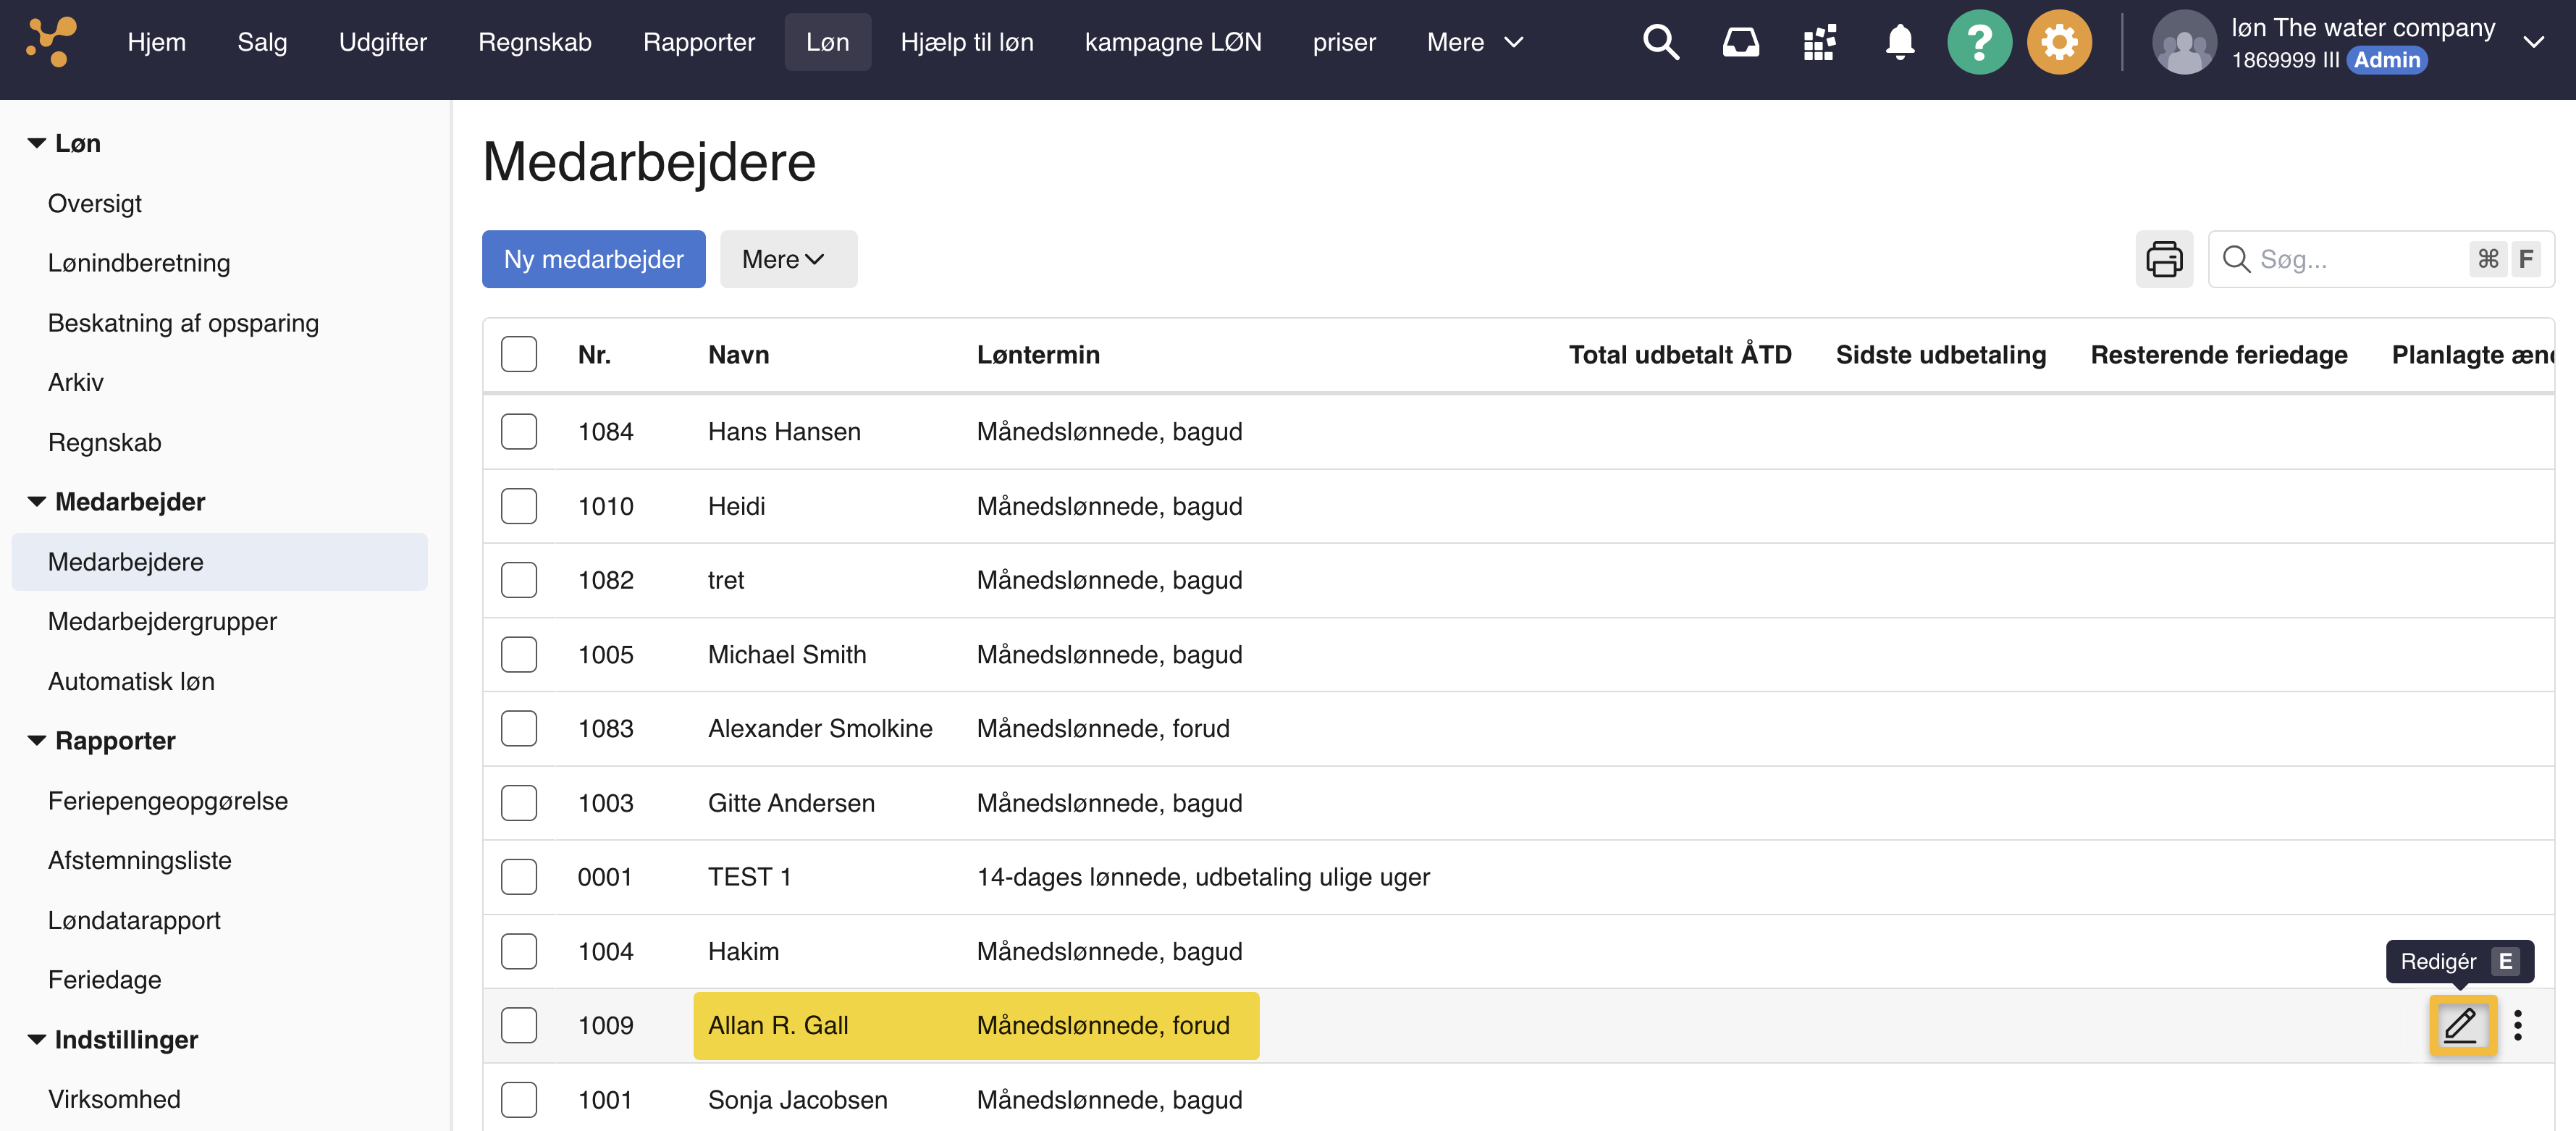This screenshot has height=1131, width=2576.
Task: Open the Mere dropdown next to Ny medarbejder
Action: (x=788, y=259)
